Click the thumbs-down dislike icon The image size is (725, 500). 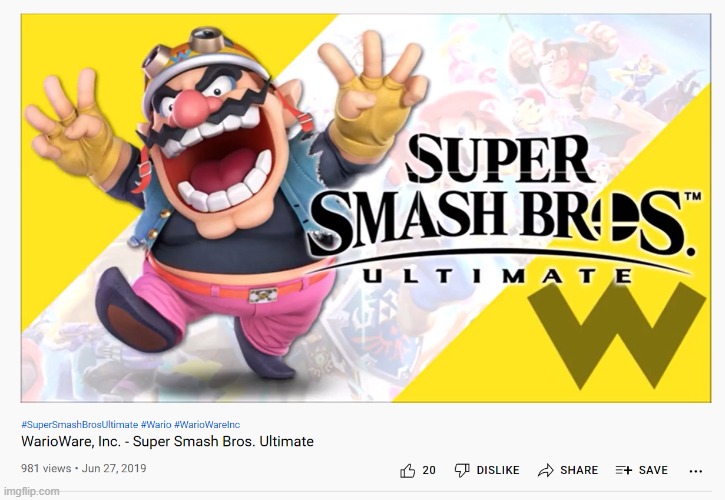pos(462,470)
